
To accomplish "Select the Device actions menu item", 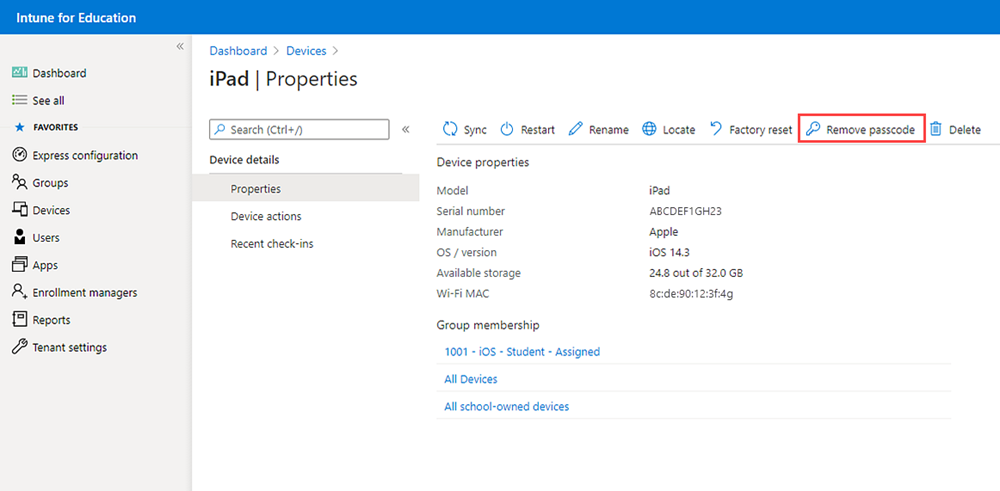I will tap(266, 217).
